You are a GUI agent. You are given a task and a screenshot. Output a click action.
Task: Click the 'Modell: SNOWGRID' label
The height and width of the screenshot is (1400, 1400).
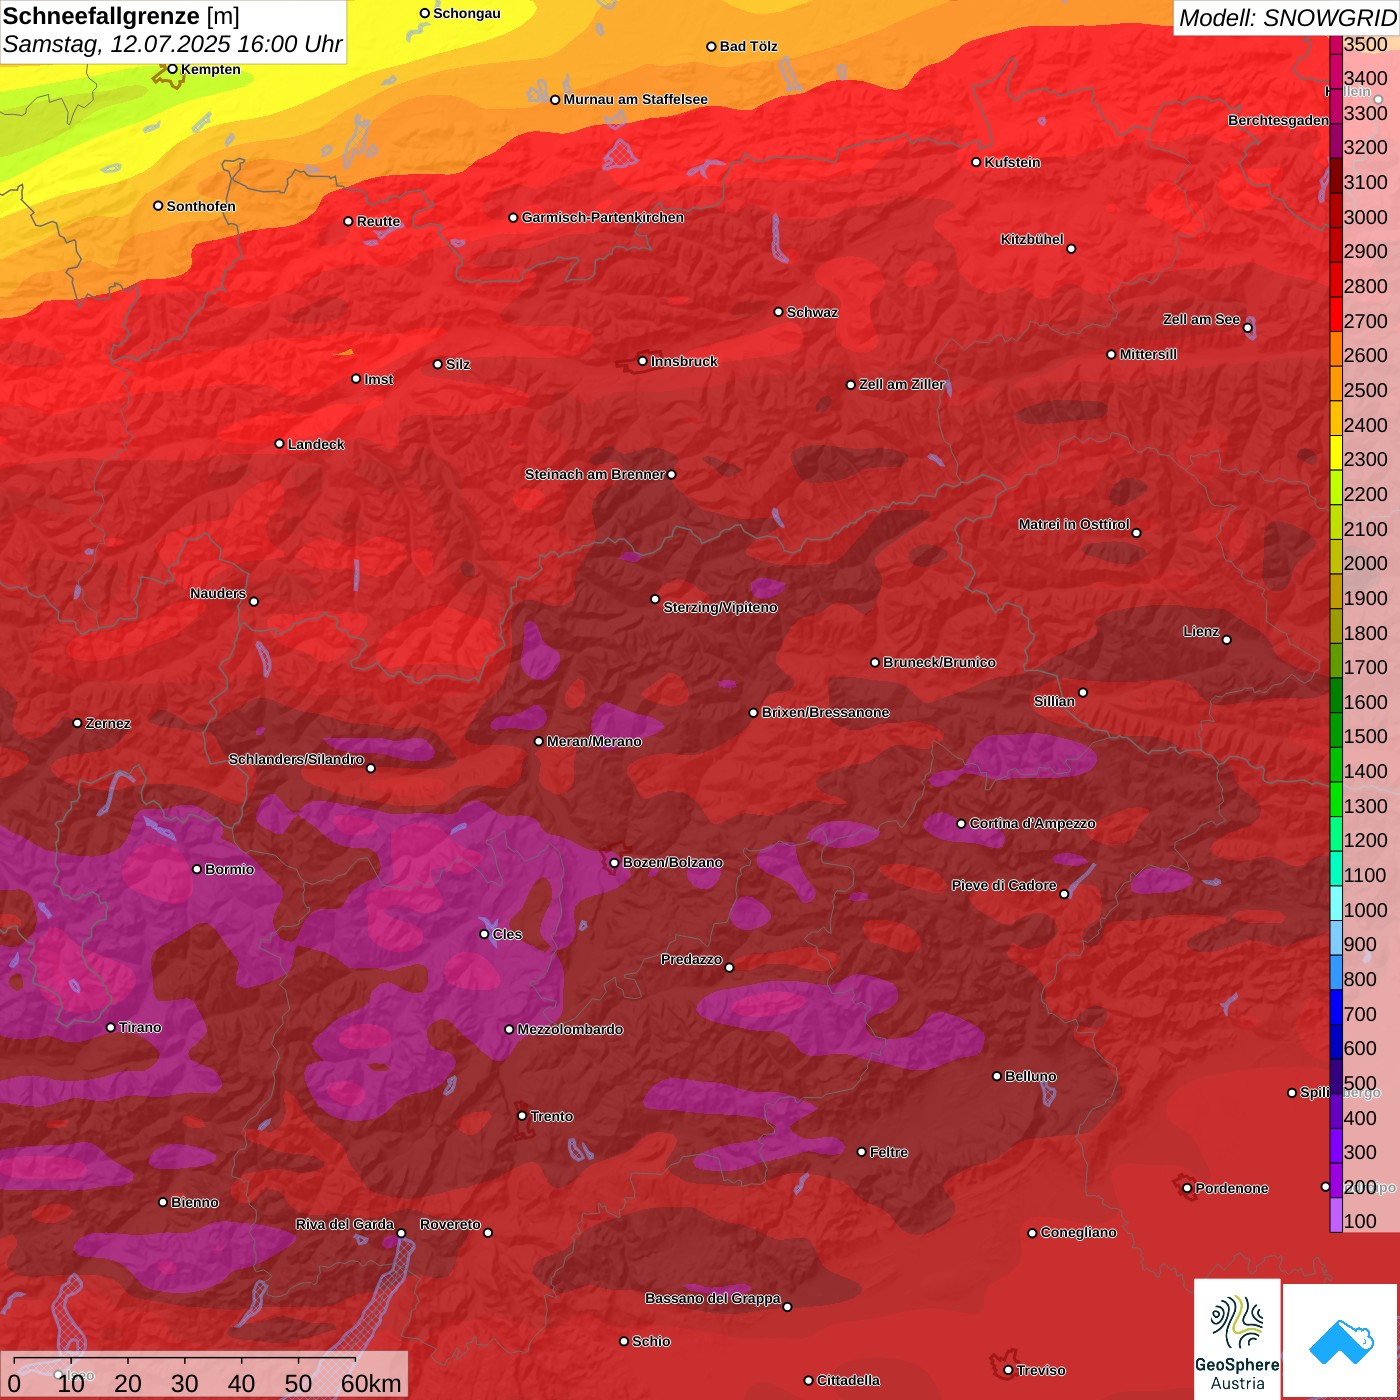pyautogui.click(x=1287, y=17)
